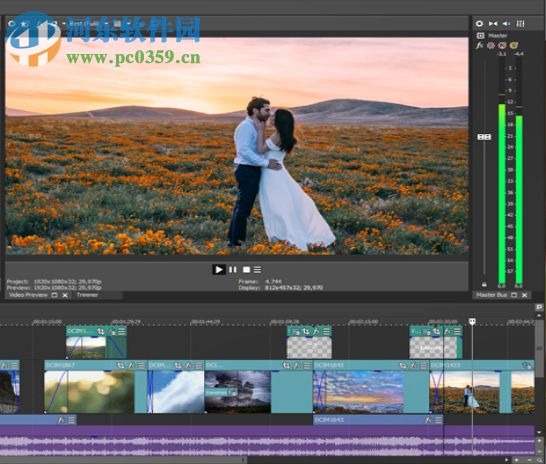This screenshot has height=464, width=546.
Task: Toggle Downmix Output on Master Bus
Action: point(493,24)
